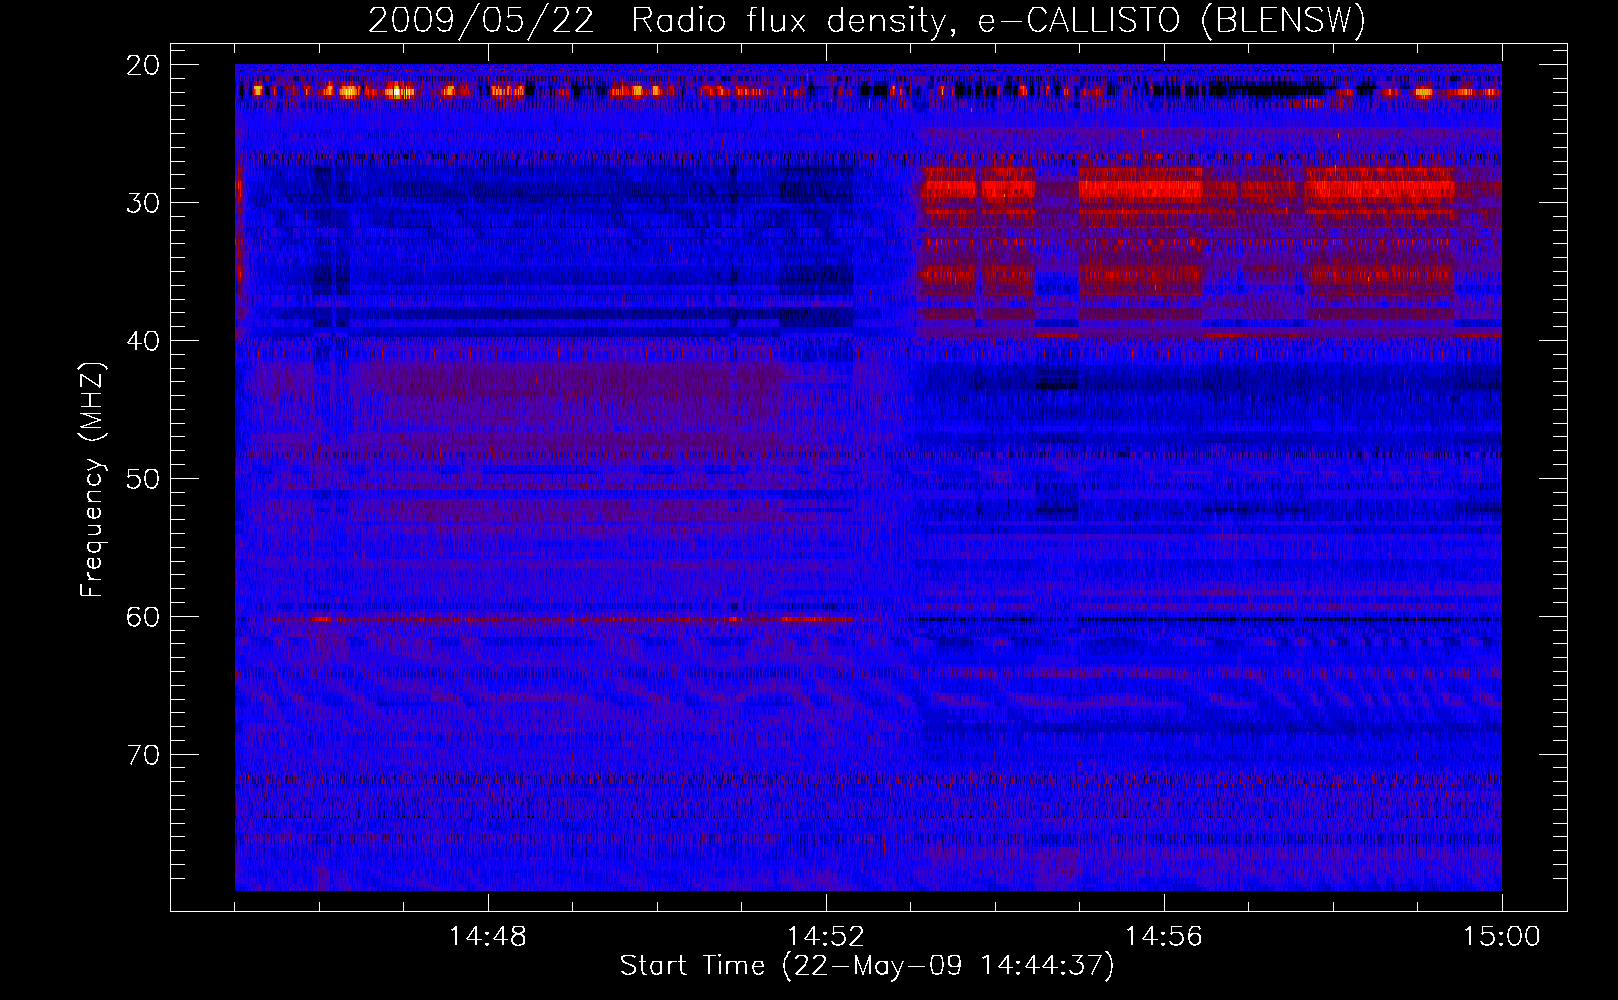Click the 50 frequency tick label

(x=143, y=479)
